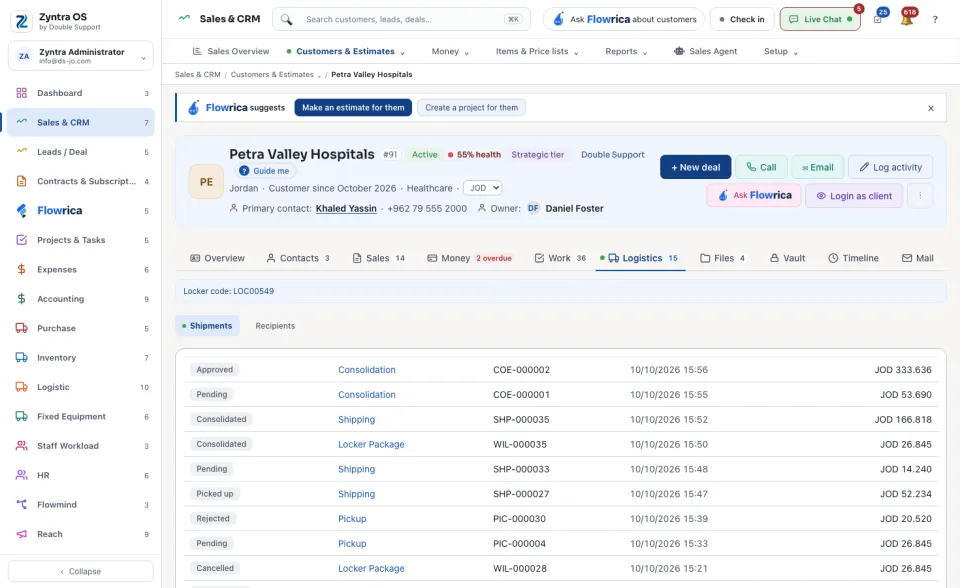
Task: Click the search magnifier icon
Action: point(287,20)
